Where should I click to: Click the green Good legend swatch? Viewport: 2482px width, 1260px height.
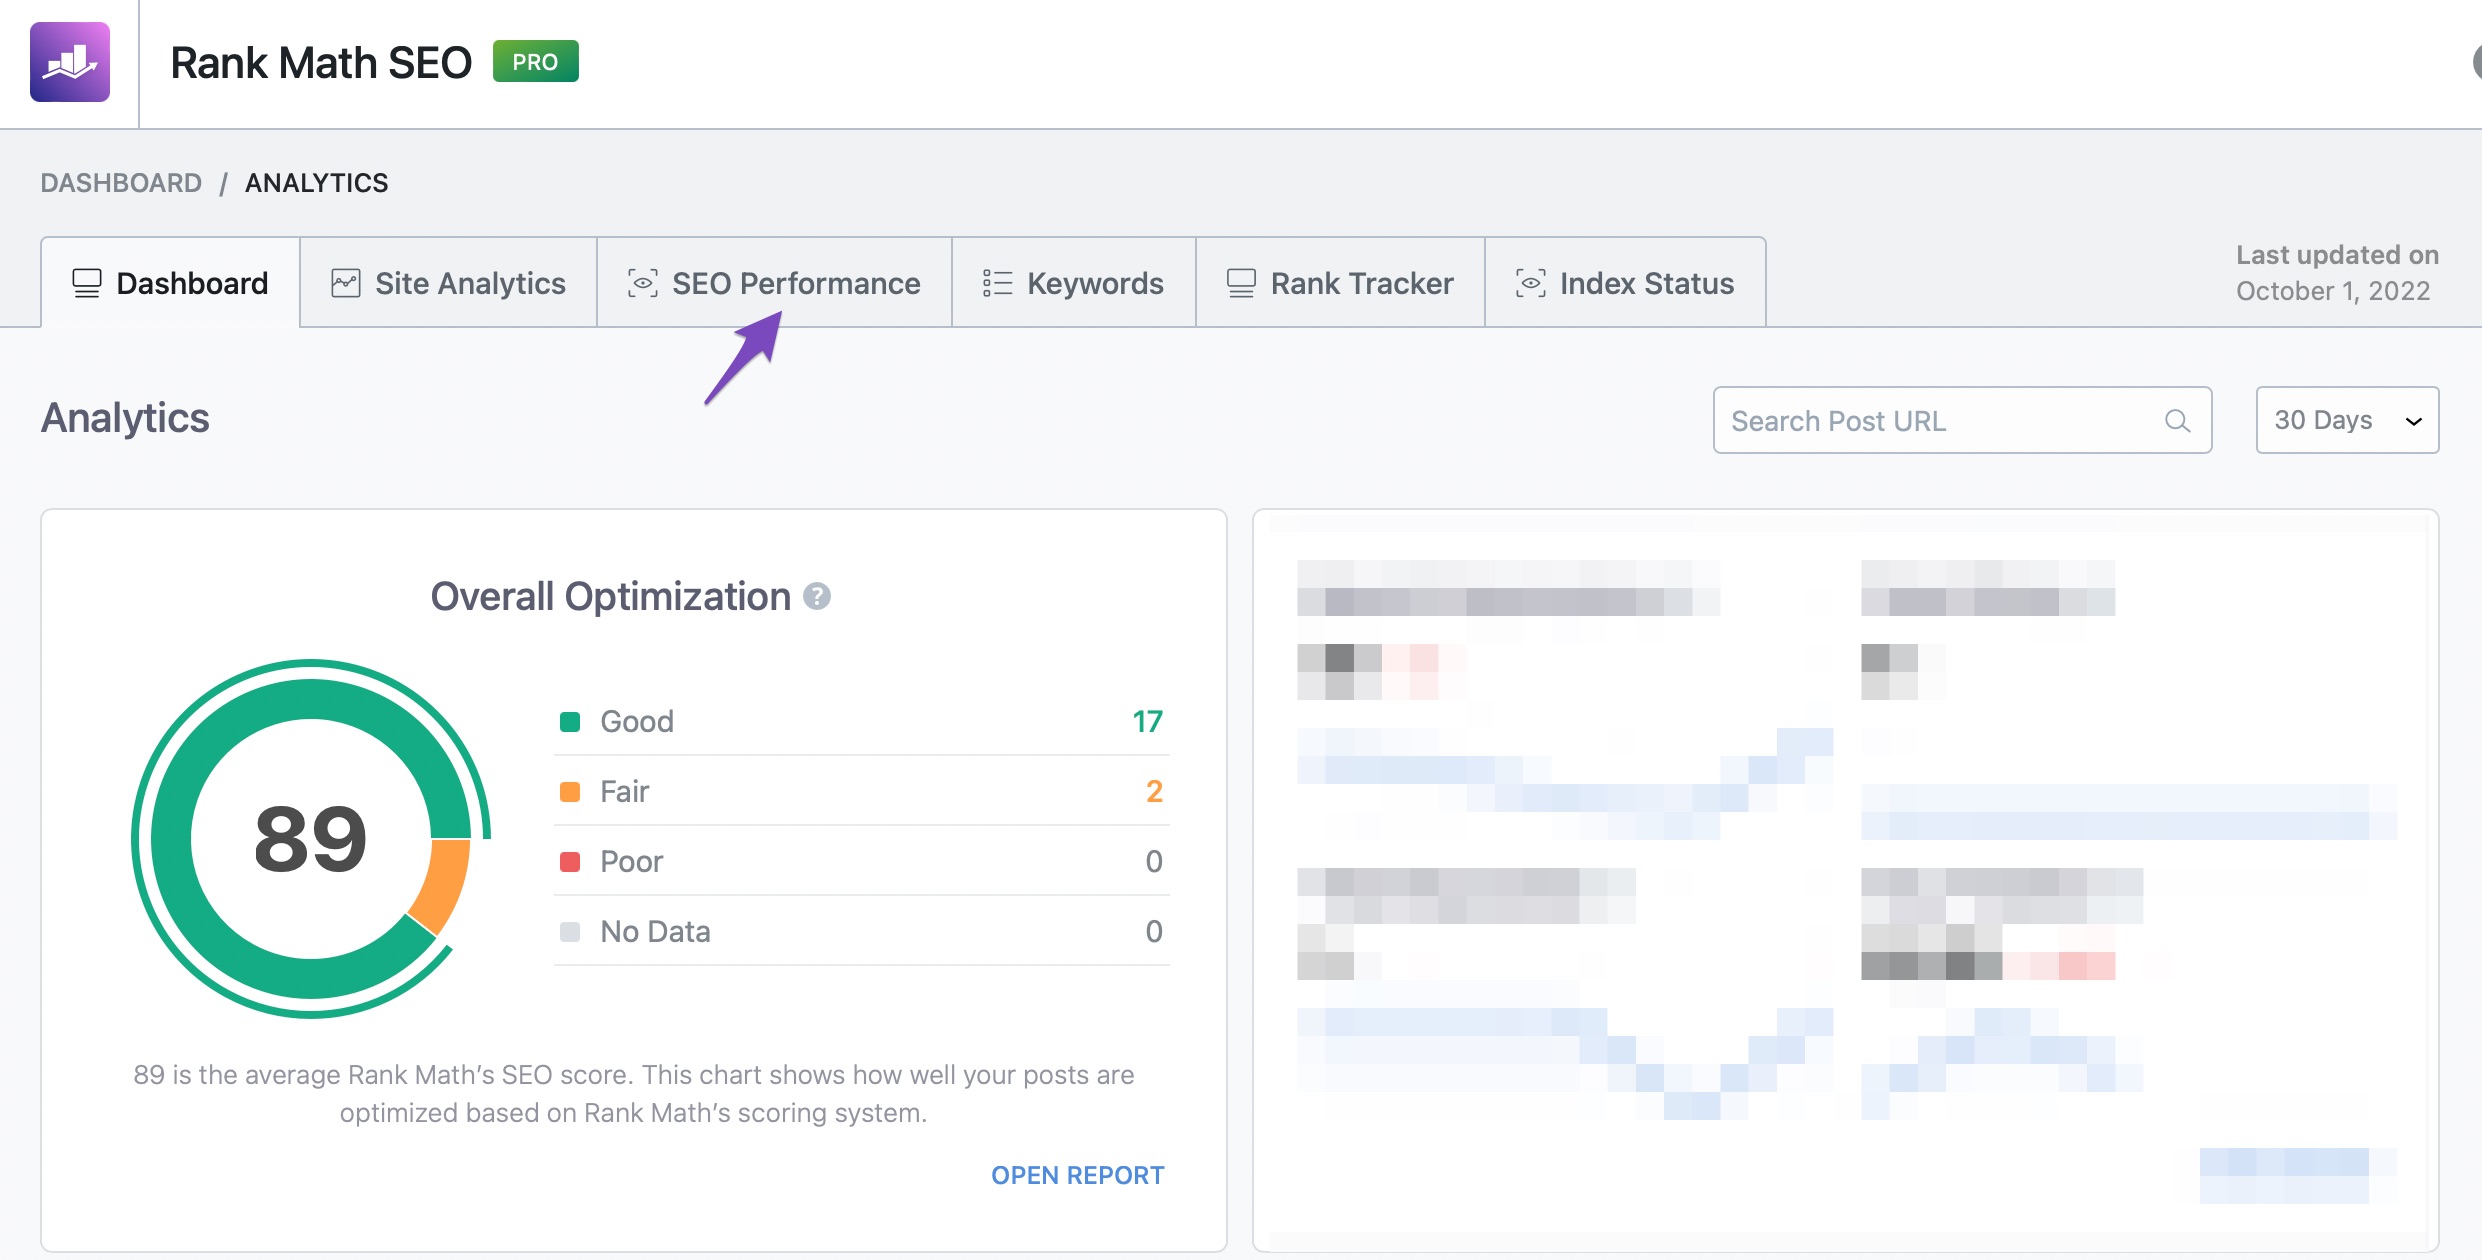(570, 722)
